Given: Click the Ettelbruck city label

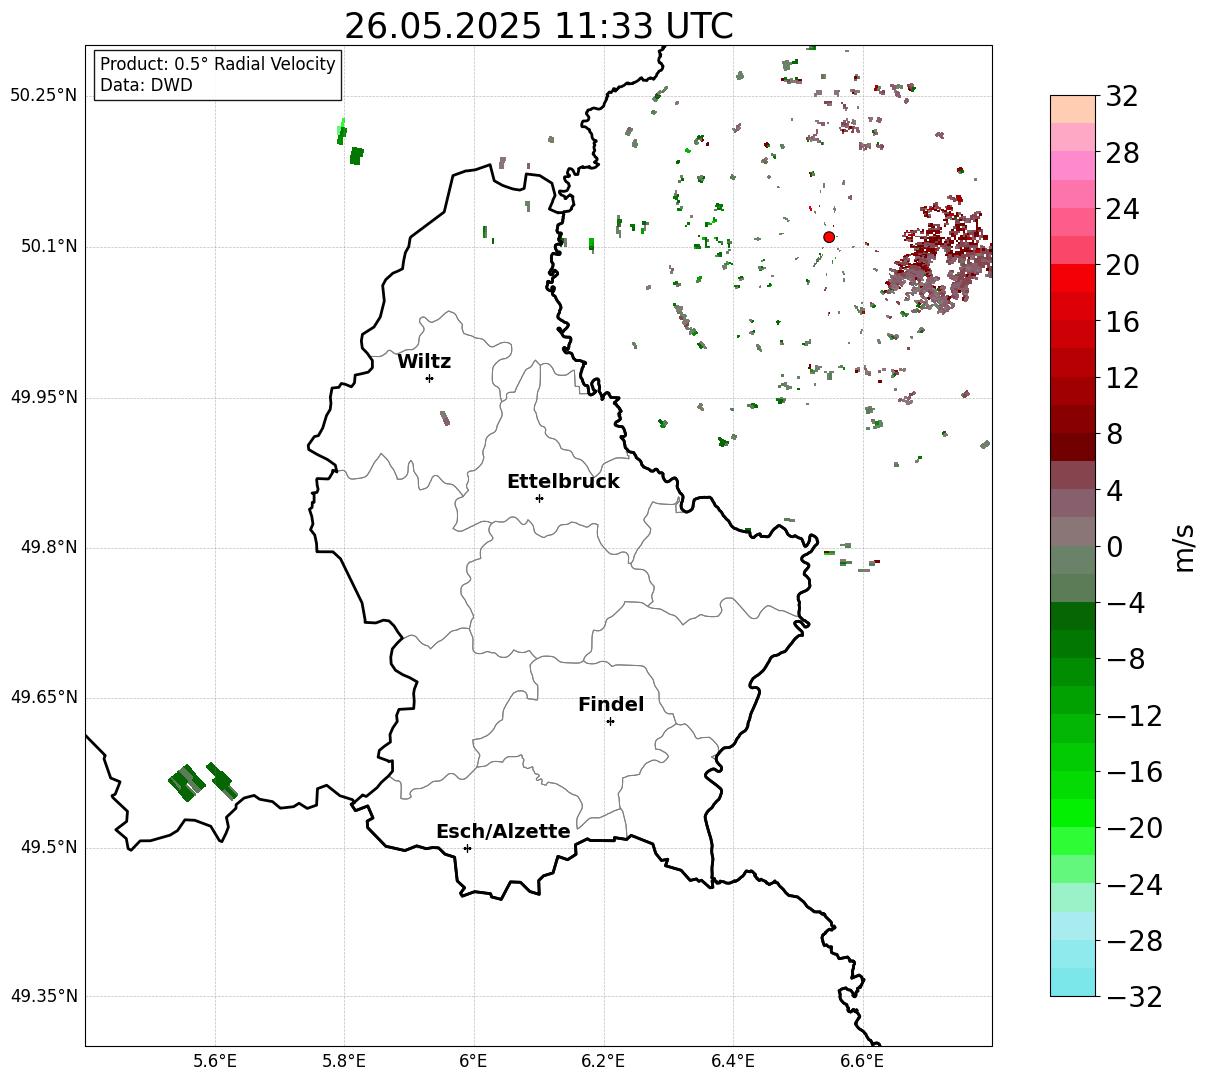Looking at the screenshot, I should tap(563, 481).
